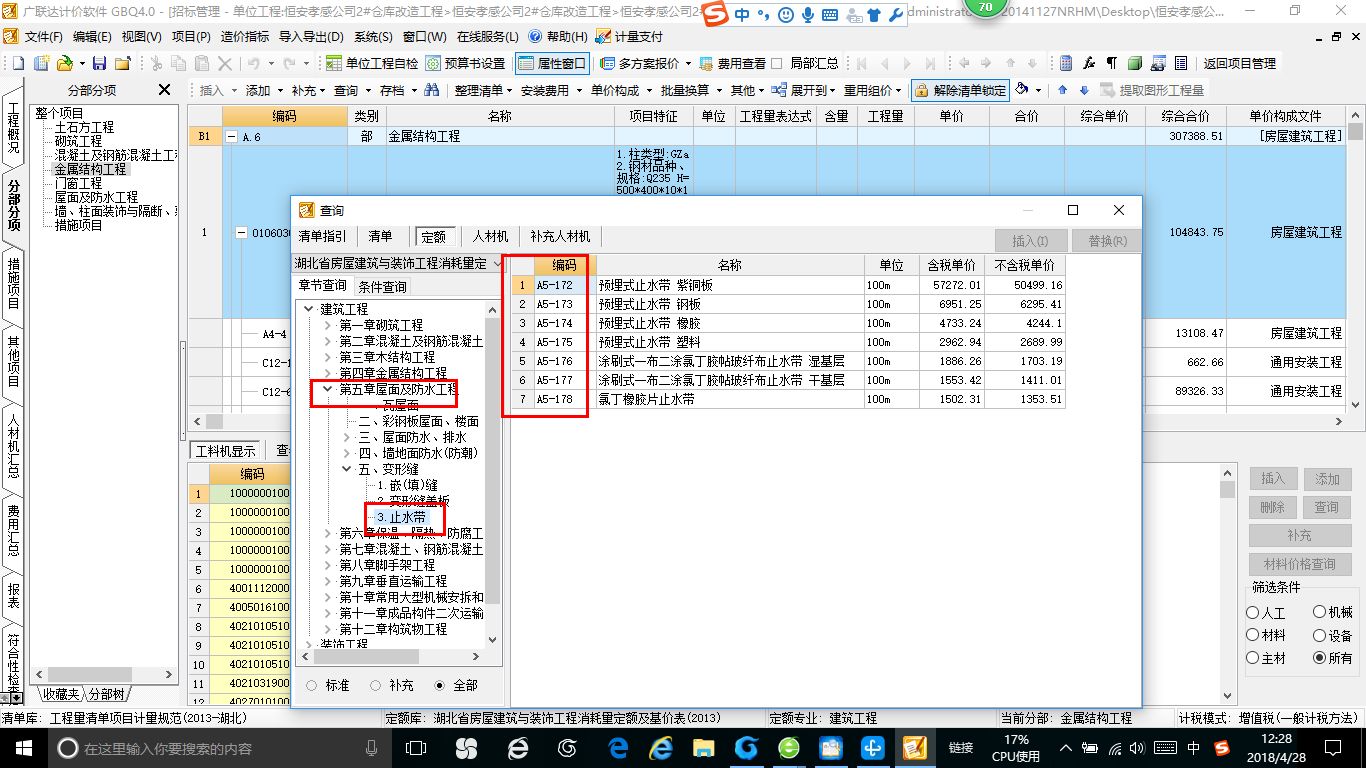Click the list sheet icon beside 返回项目管理
Viewport: 1366px width, 768px height.
(x=1181, y=63)
